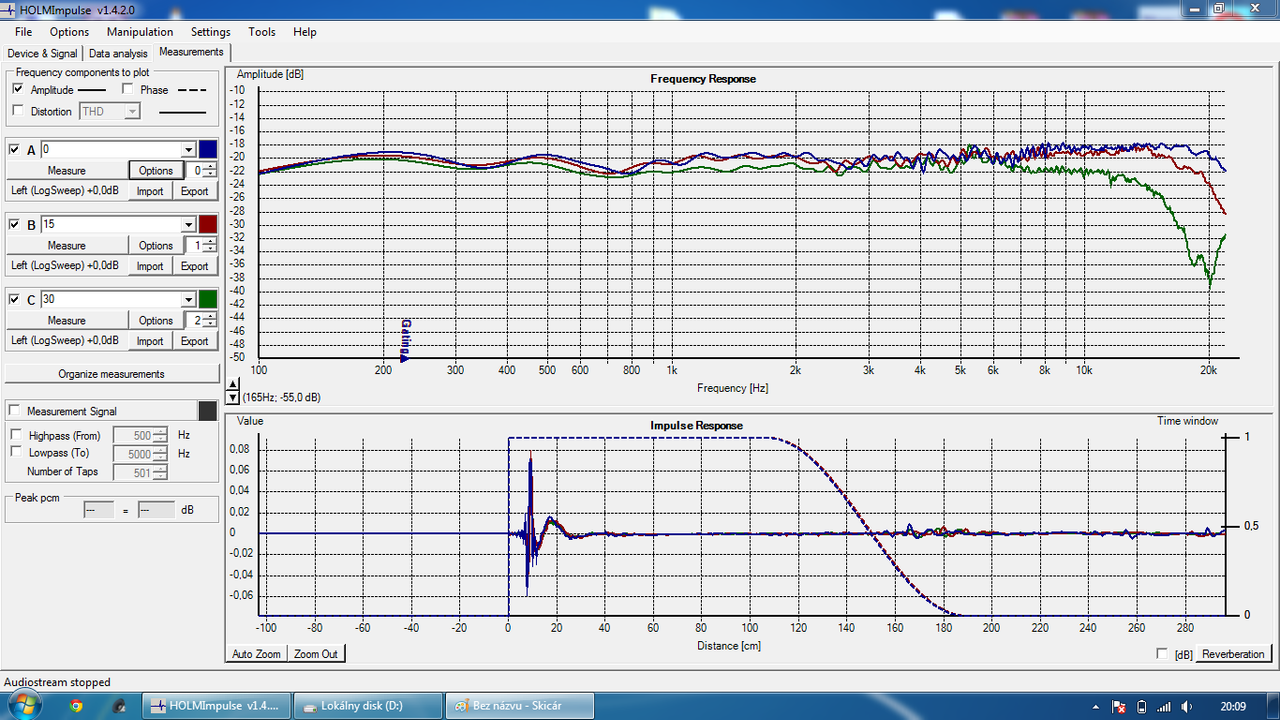Expand the measurement C name dropdown
1280x720 pixels.
click(188, 299)
